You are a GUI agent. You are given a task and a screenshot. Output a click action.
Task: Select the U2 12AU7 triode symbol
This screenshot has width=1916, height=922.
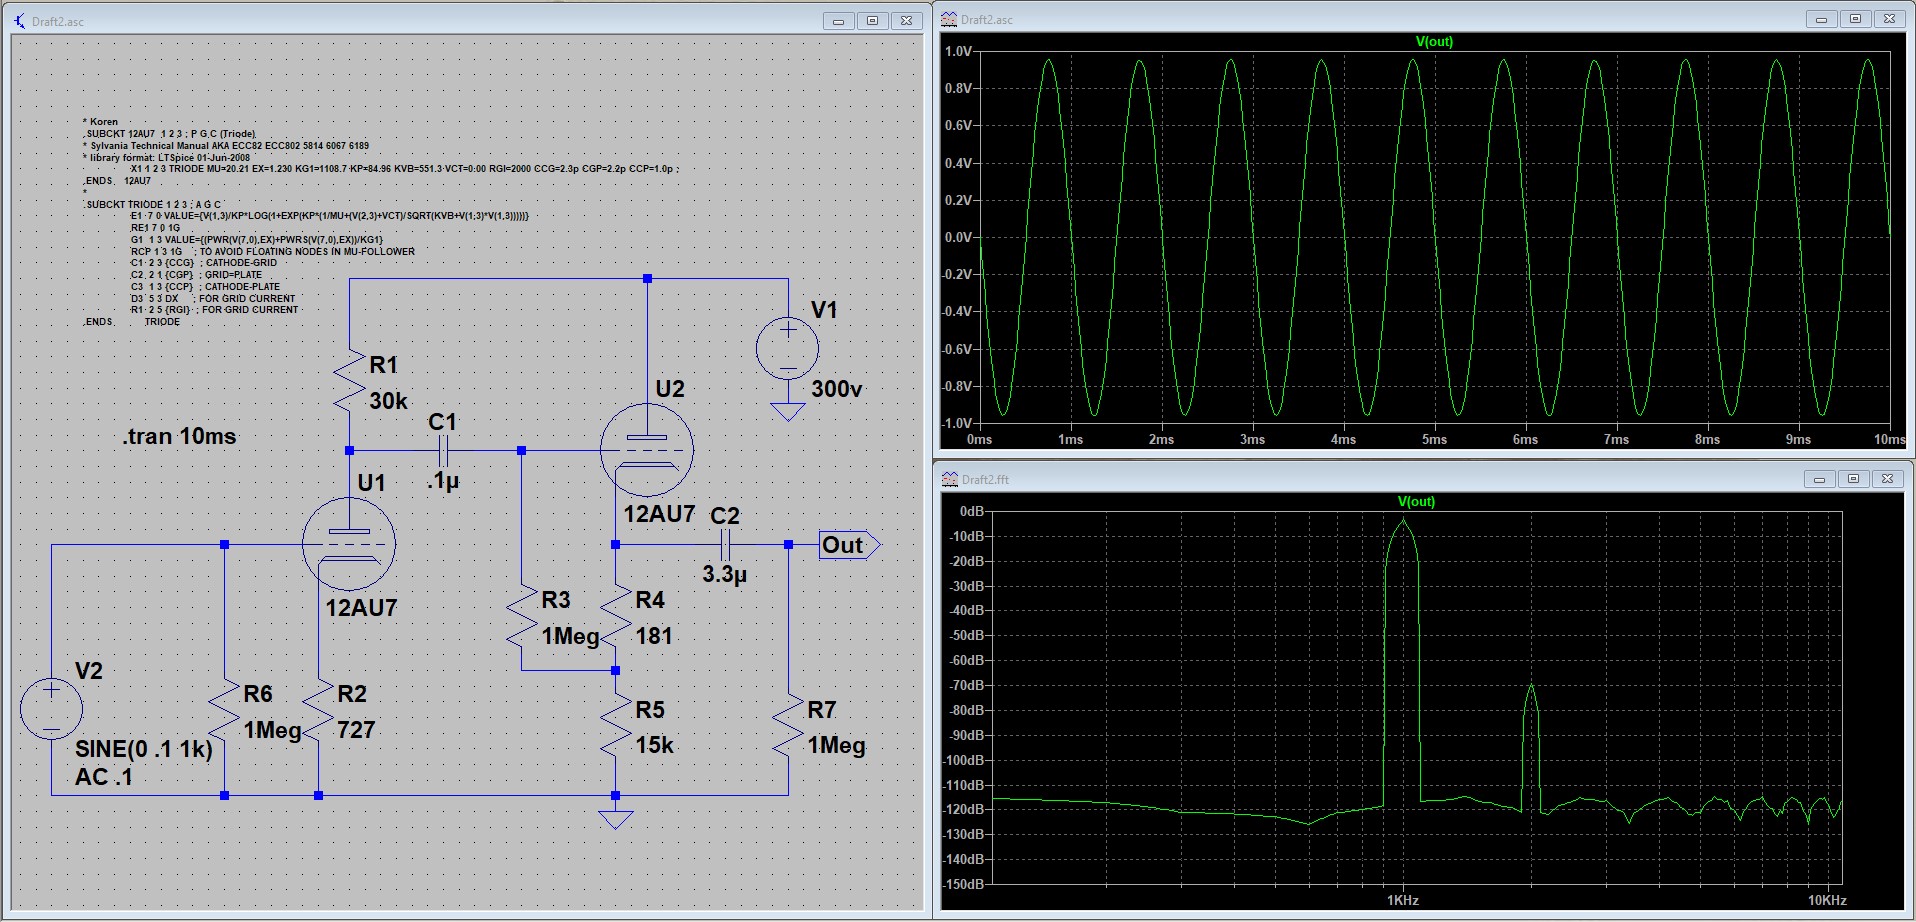pos(647,450)
